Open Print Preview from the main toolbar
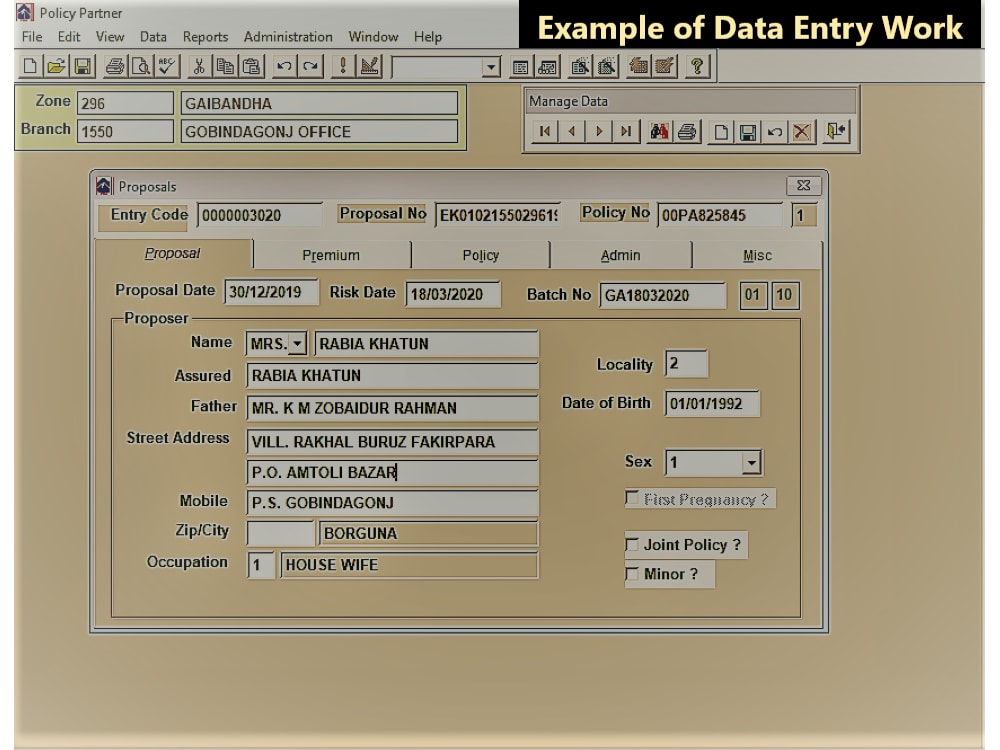The height and width of the screenshot is (750, 1000). click(x=141, y=66)
